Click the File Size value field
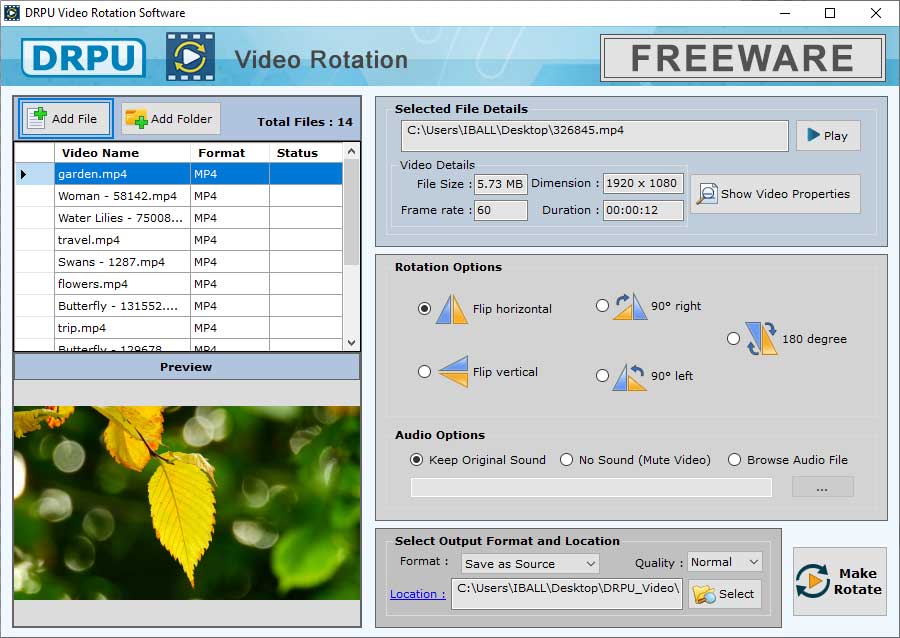The image size is (900, 638). click(x=501, y=184)
